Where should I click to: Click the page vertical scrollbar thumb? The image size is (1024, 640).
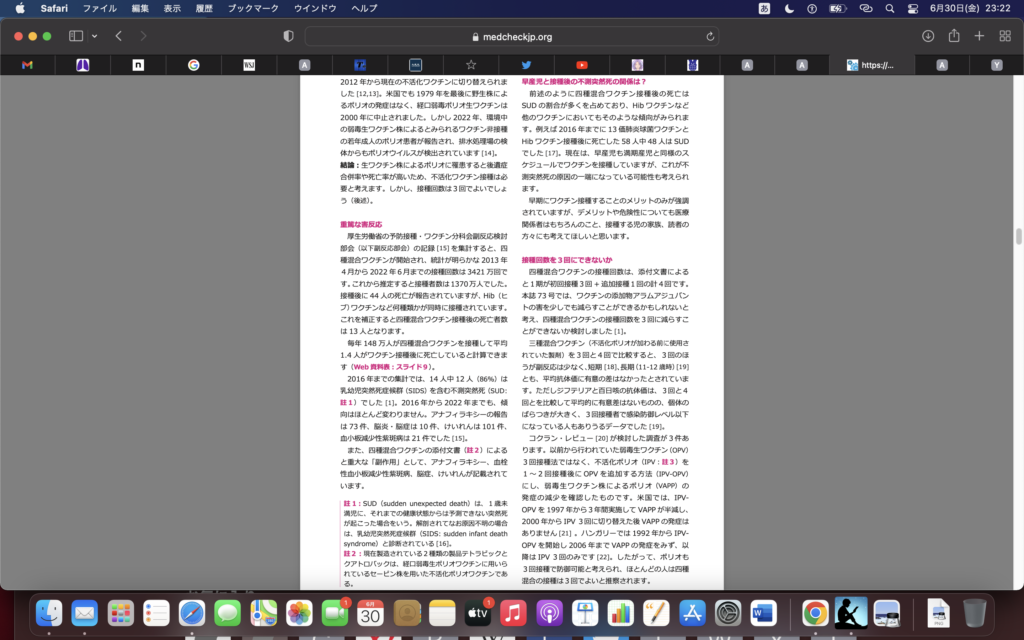point(1018,236)
